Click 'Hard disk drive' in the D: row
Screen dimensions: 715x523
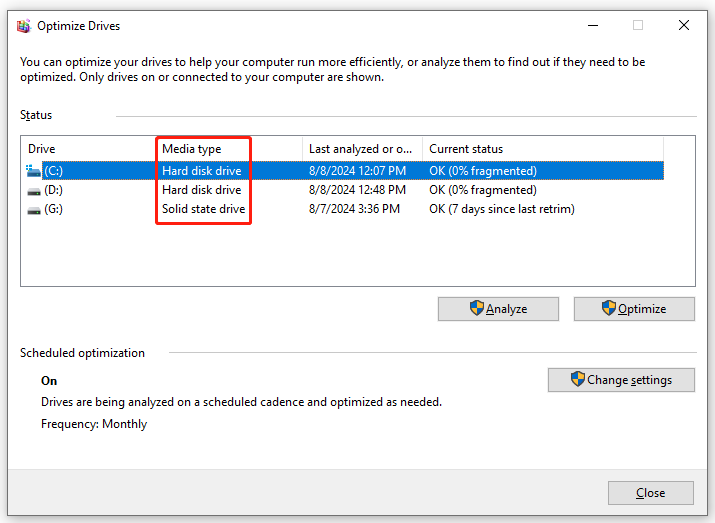click(202, 190)
